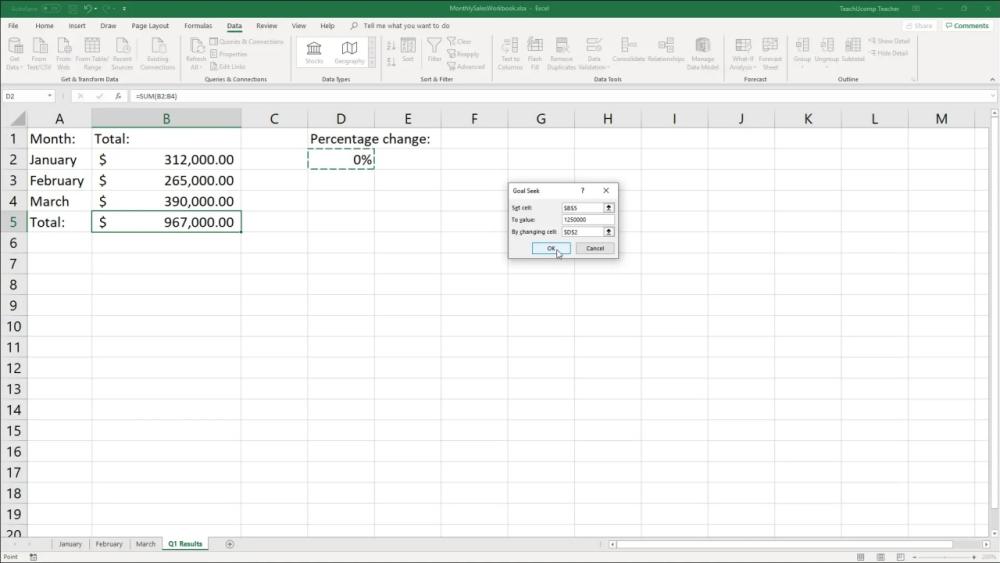1000x563 pixels.
Task: Add a new sheet with plus icon
Action: click(x=230, y=544)
